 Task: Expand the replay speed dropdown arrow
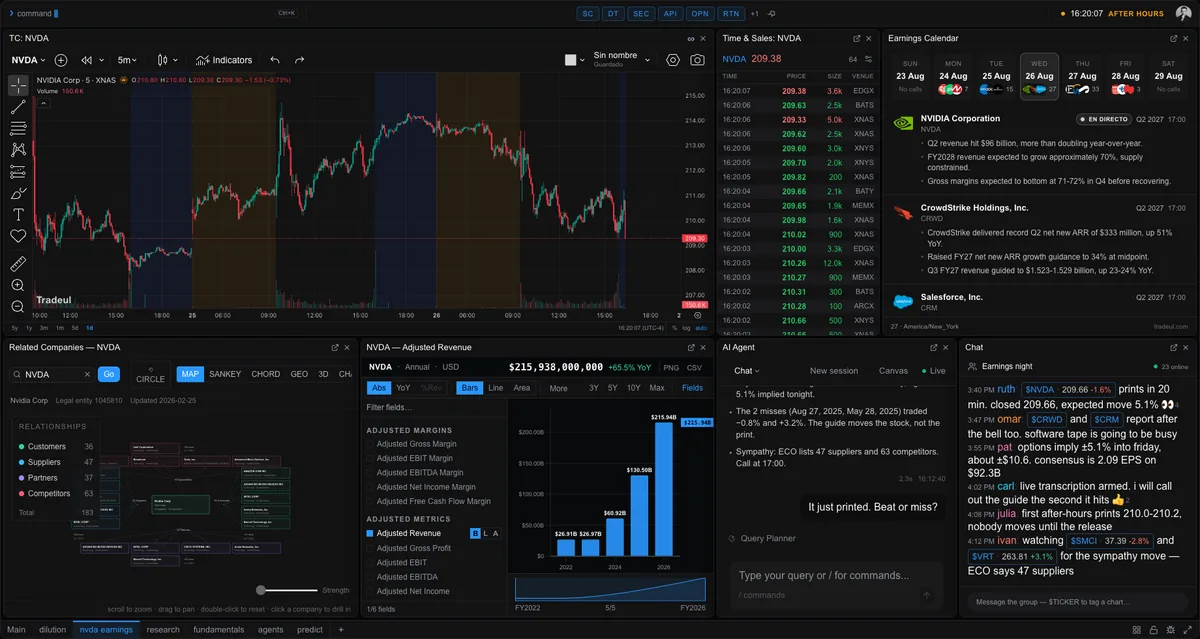click(101, 60)
